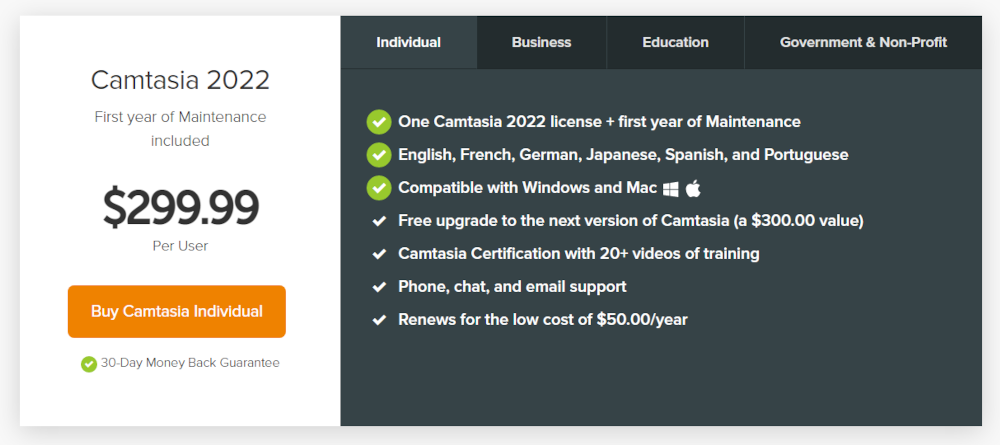1000x445 pixels.
Task: Switch to the Business tab
Action: 541,43
